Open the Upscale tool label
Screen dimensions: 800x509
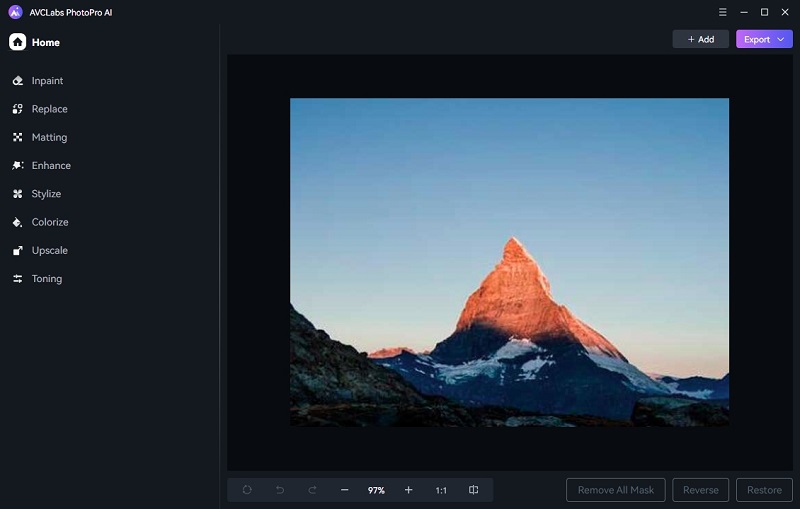point(49,250)
